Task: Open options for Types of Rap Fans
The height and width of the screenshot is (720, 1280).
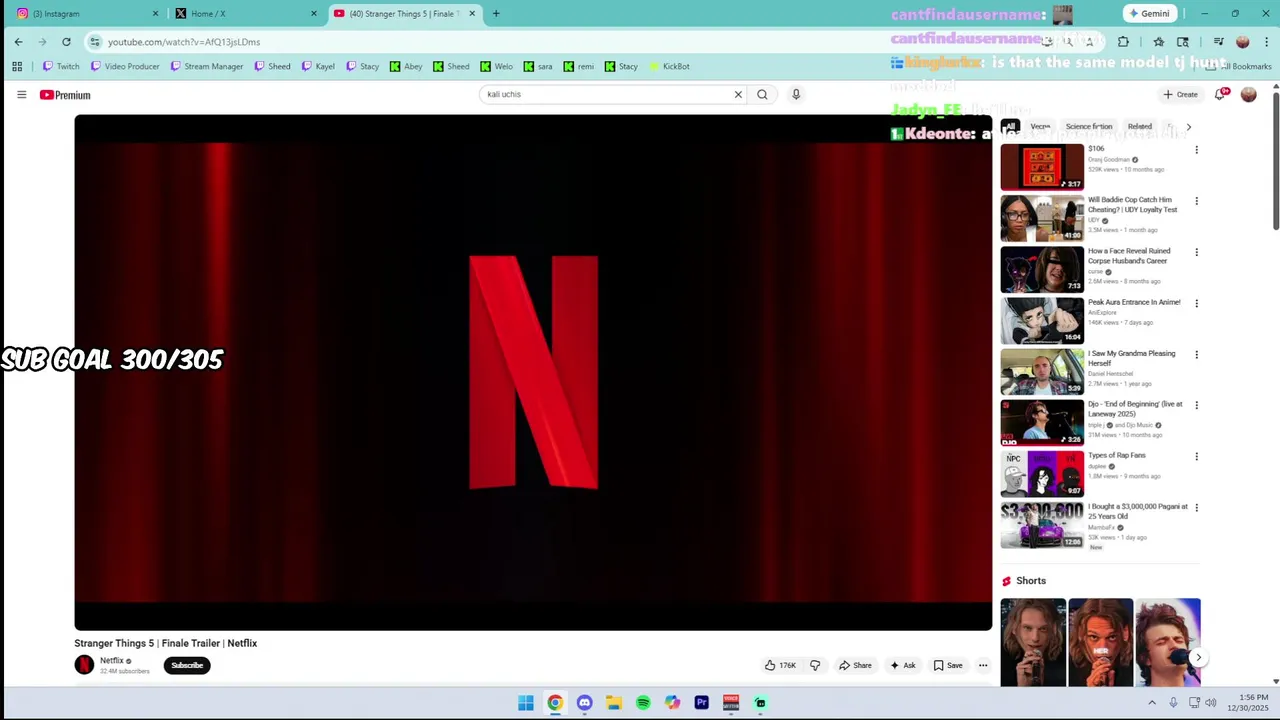Action: 1196,456
